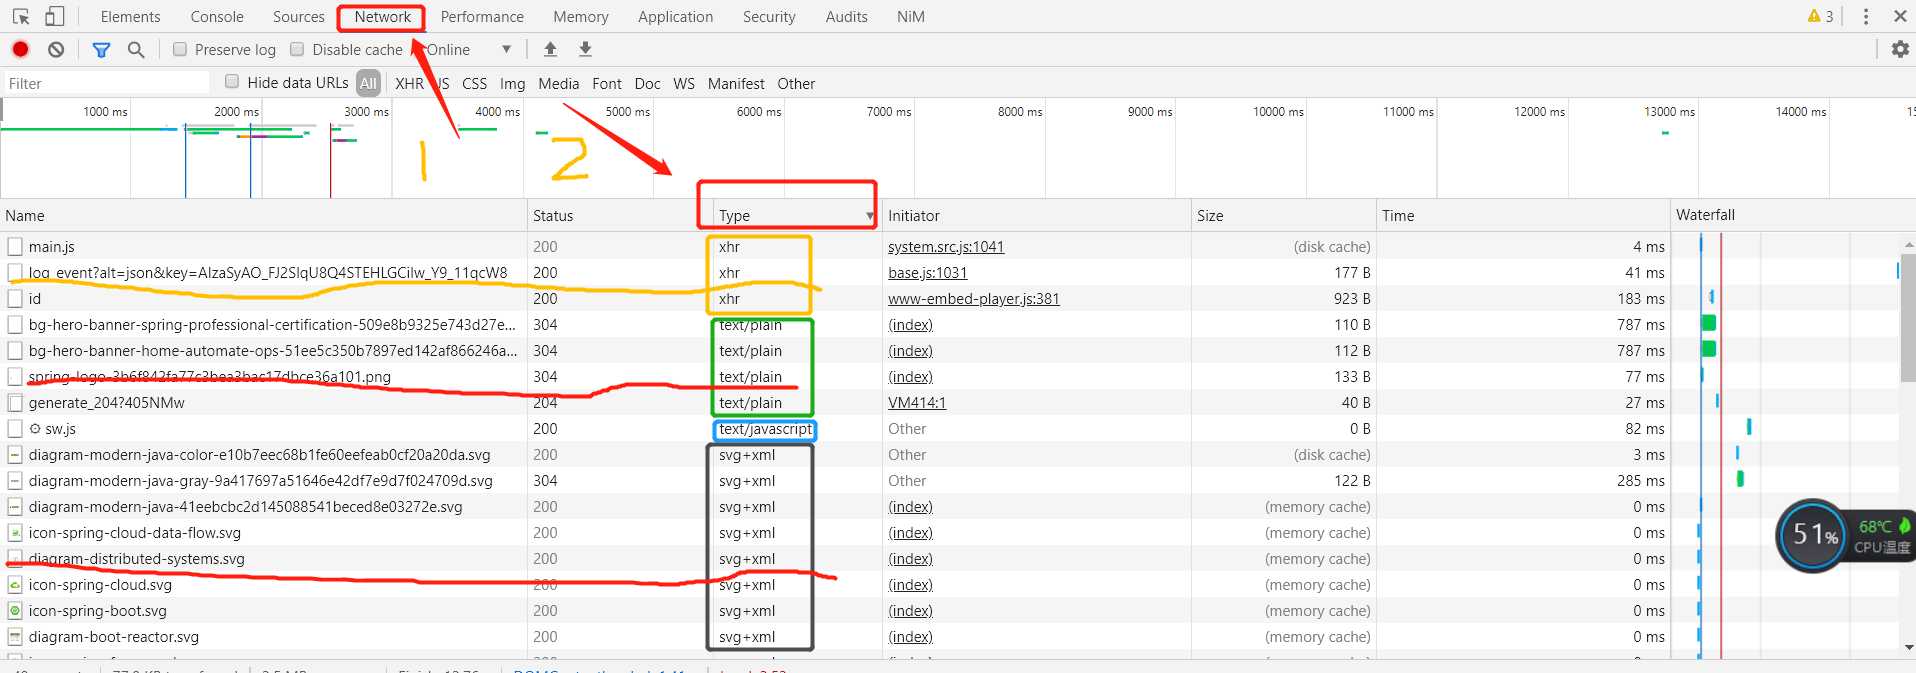Click the export HAR download arrow
The height and width of the screenshot is (673, 1916).
pos(586,49)
